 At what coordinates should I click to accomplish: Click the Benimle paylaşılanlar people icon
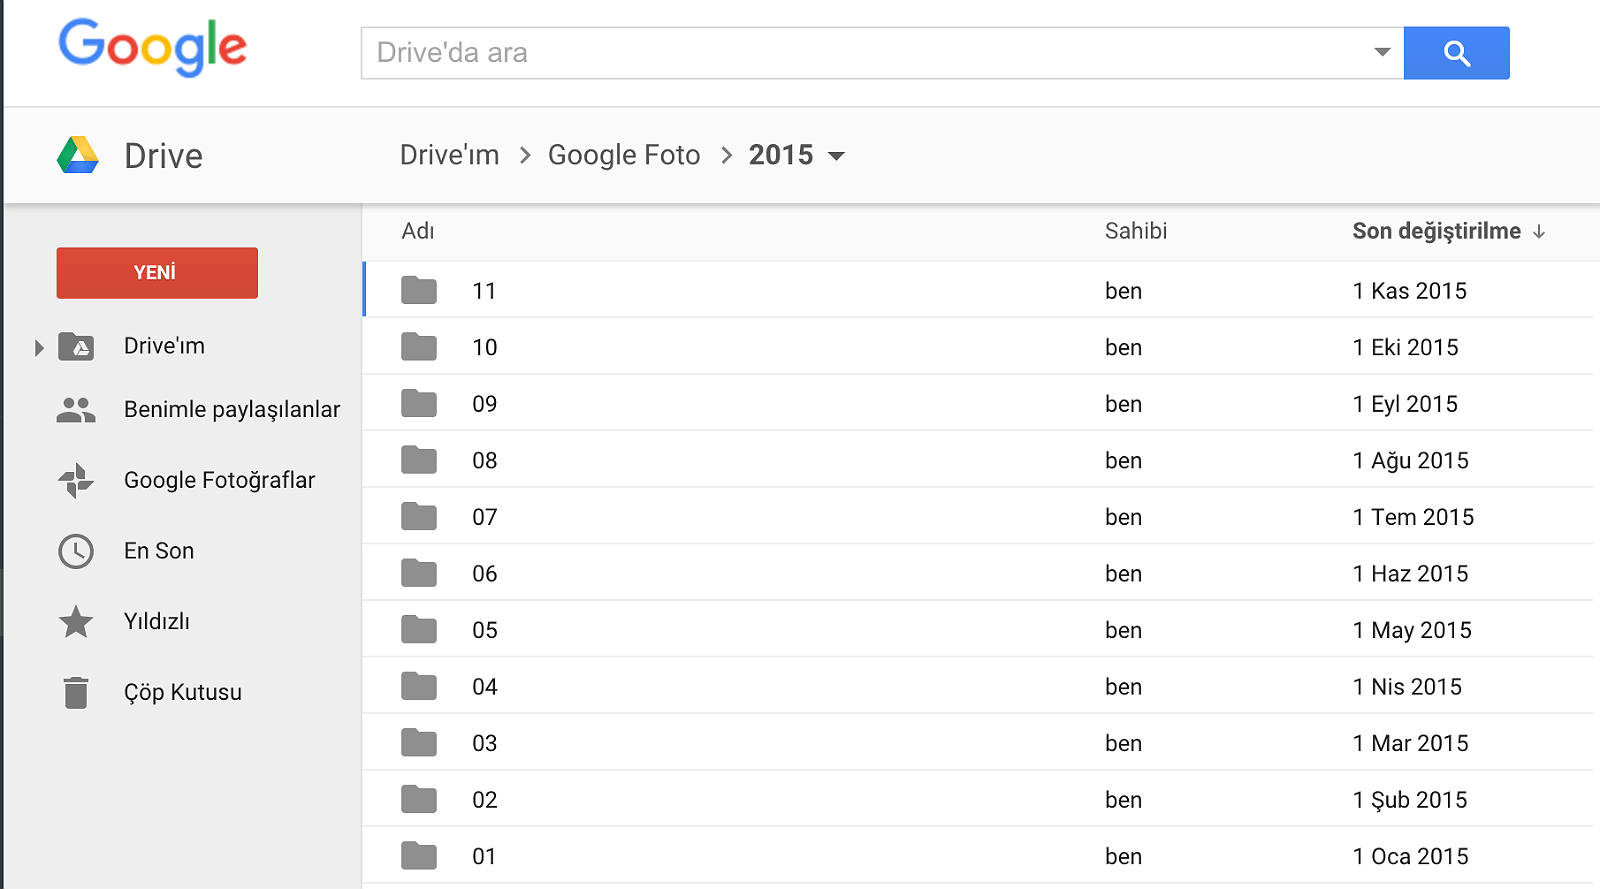(76, 410)
